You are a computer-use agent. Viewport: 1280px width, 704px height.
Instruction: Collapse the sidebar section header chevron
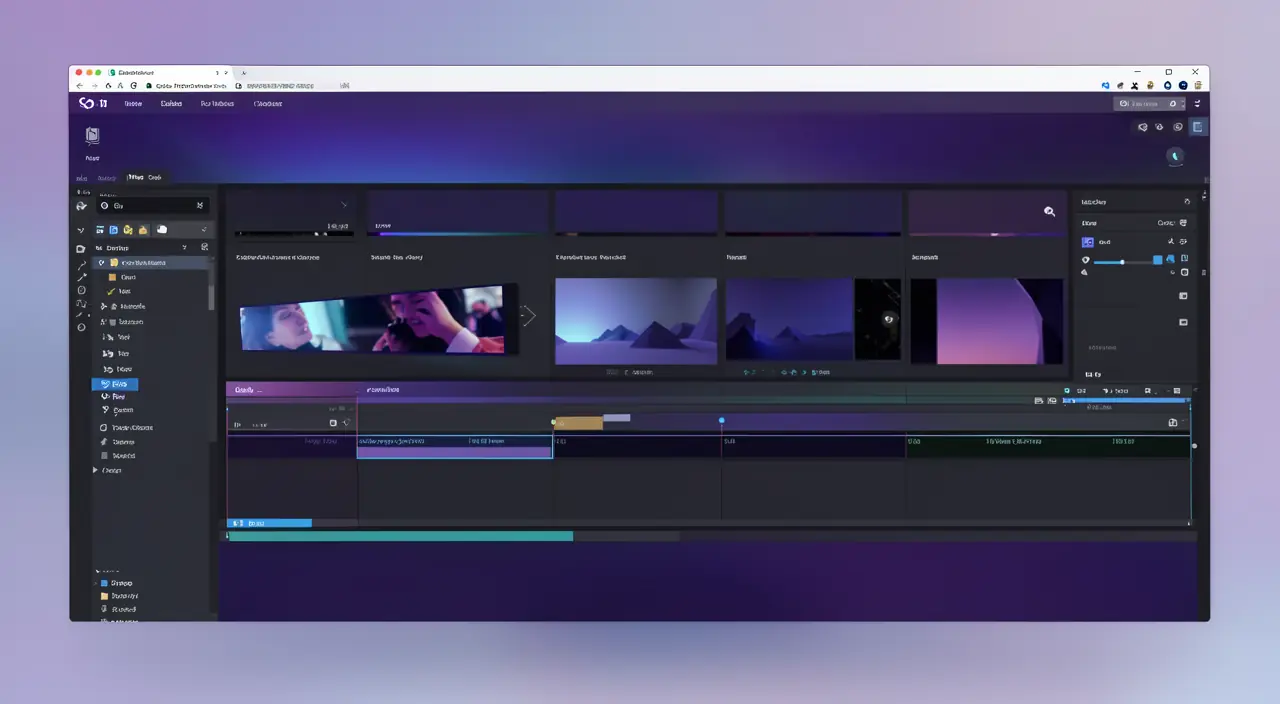[x=185, y=247]
